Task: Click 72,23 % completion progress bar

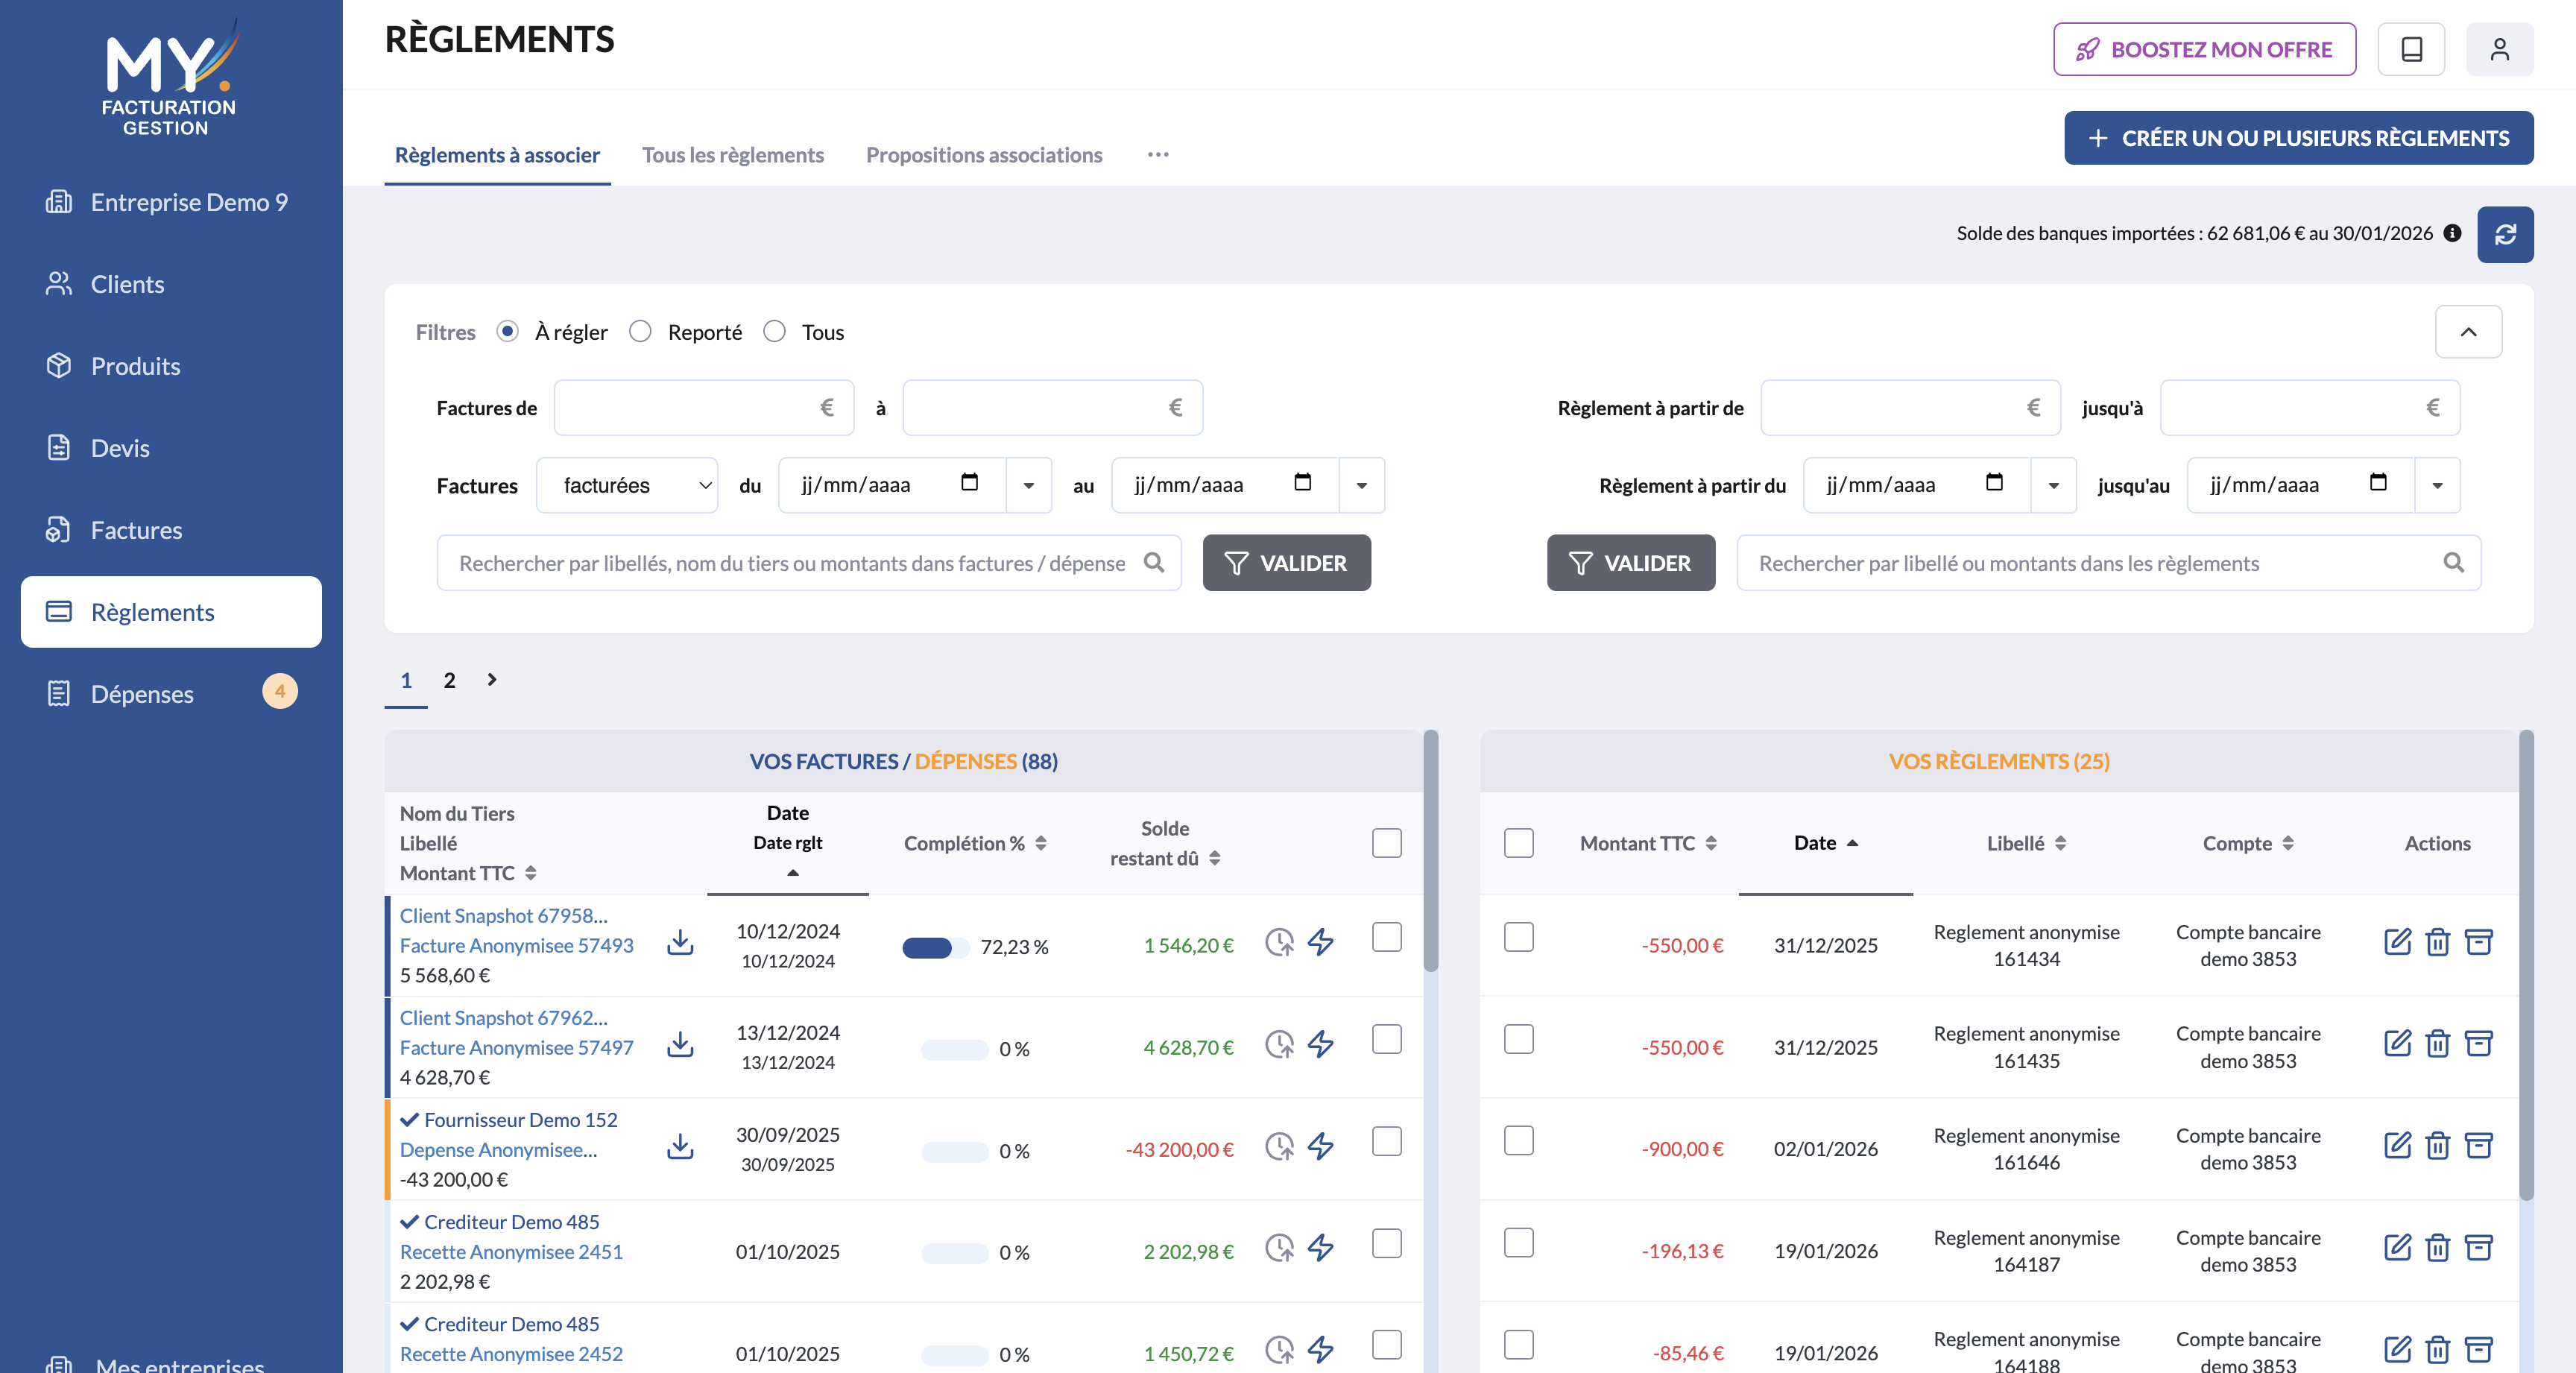Action: [935, 947]
